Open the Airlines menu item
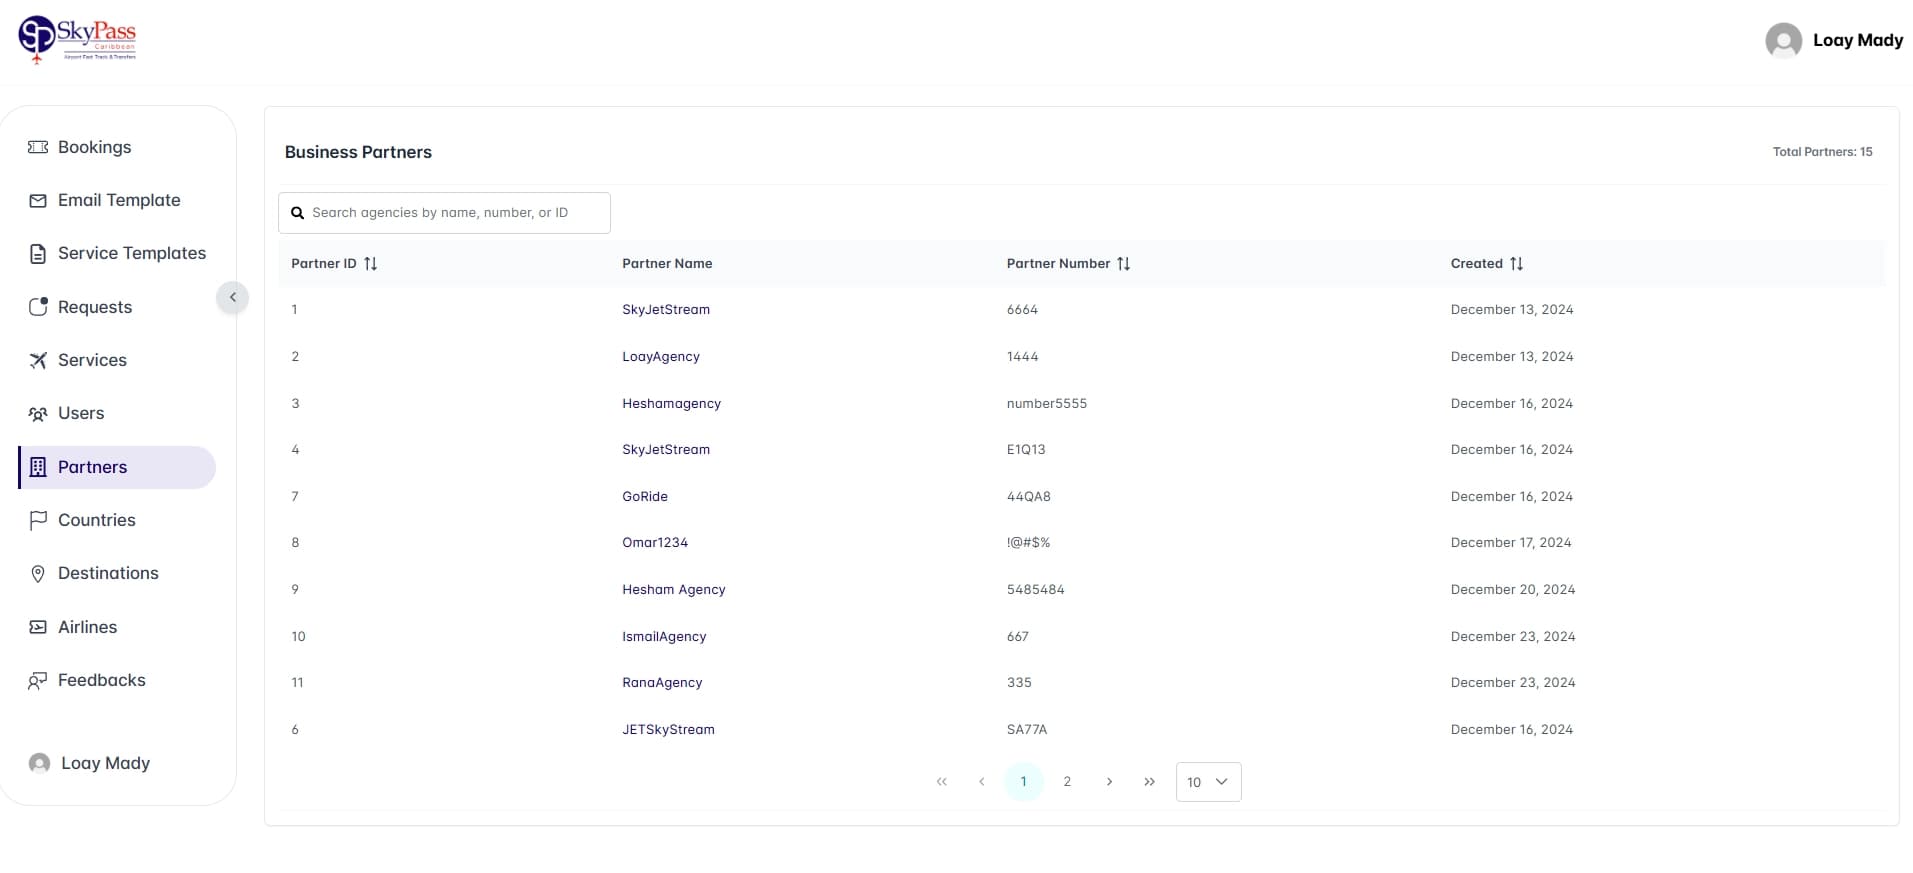The width and height of the screenshot is (1913, 873). pyautogui.click(x=87, y=627)
